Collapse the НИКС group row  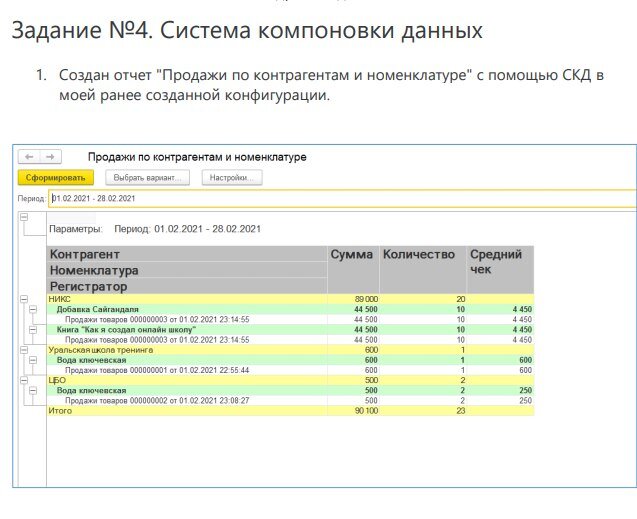point(24,299)
